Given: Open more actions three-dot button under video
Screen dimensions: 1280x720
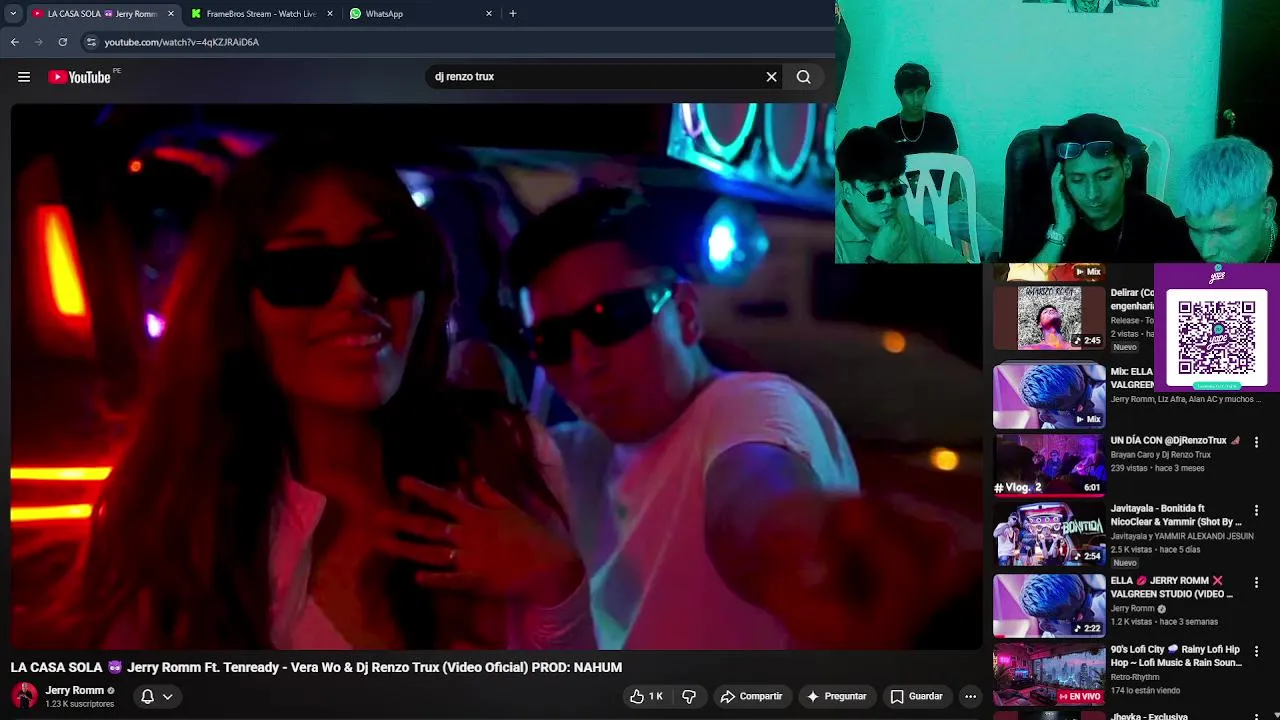Looking at the screenshot, I should 970,696.
